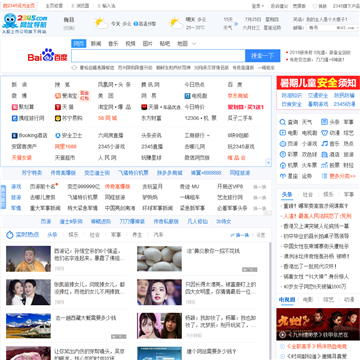Open the 暑期儿童安全须知 banner
Viewport: 360px width, 360px height.
(318, 83)
